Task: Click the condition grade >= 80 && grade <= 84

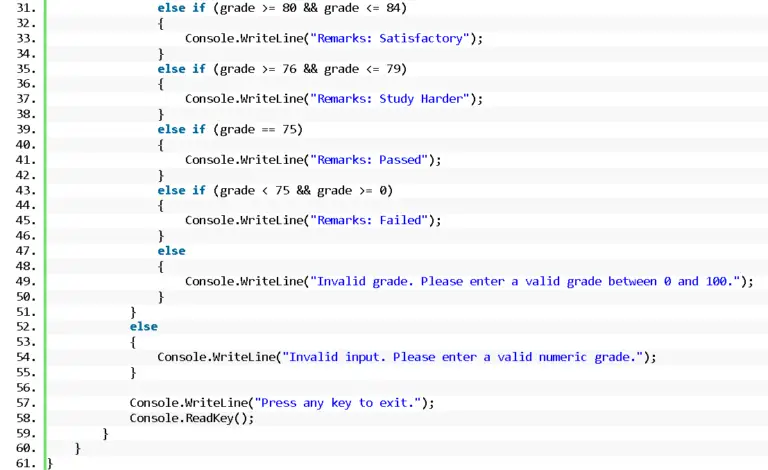Action: click(x=310, y=8)
